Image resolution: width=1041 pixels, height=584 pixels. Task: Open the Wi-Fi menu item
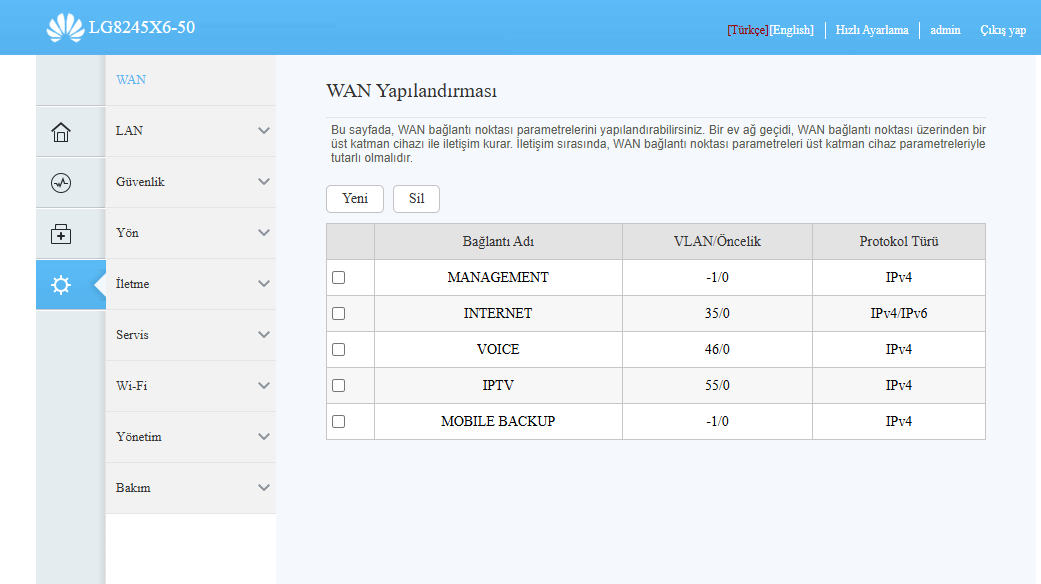pyautogui.click(x=191, y=386)
